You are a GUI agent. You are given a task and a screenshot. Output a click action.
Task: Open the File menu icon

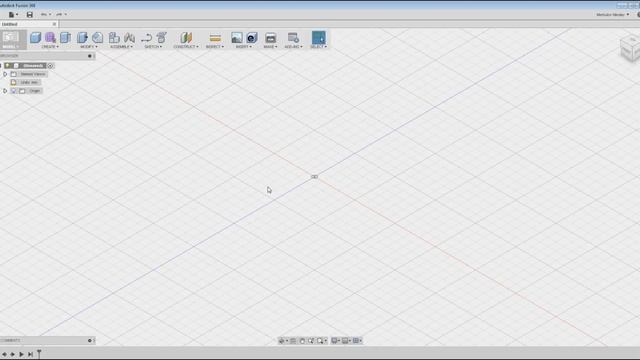(11, 15)
